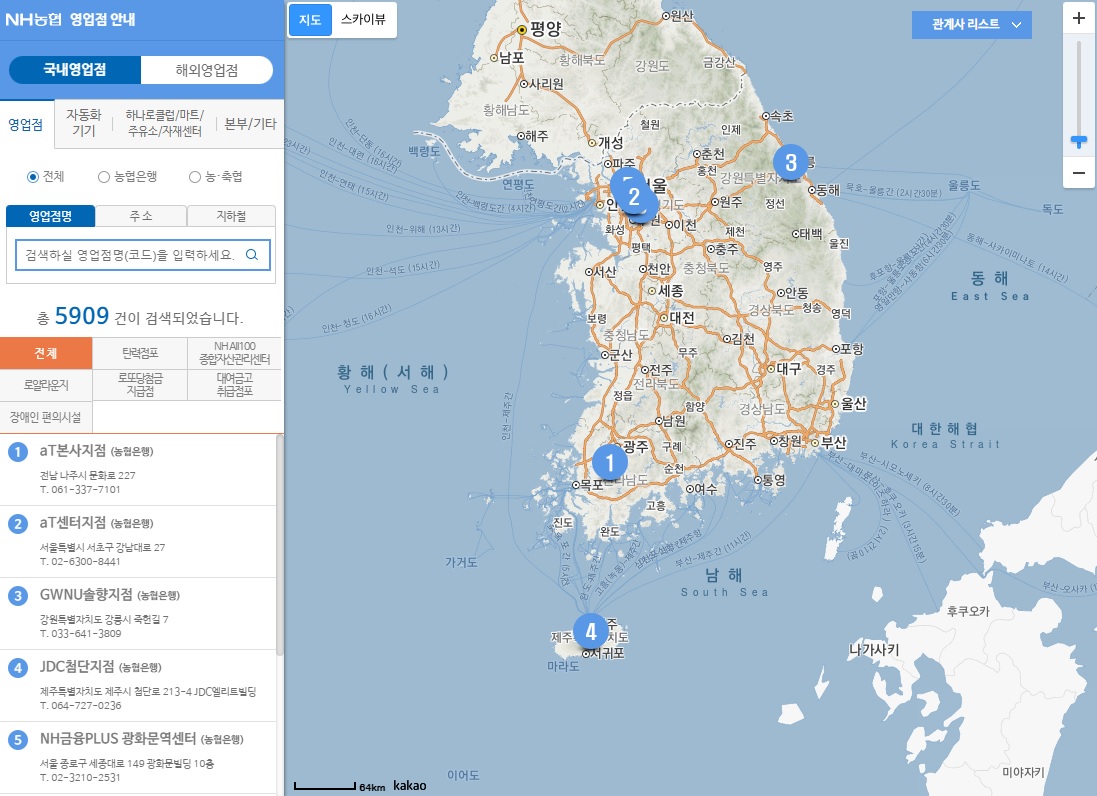The image size is (1097, 796).
Task: Click the number 3 badge beside GWNU솔향지점
Action: click(17, 596)
